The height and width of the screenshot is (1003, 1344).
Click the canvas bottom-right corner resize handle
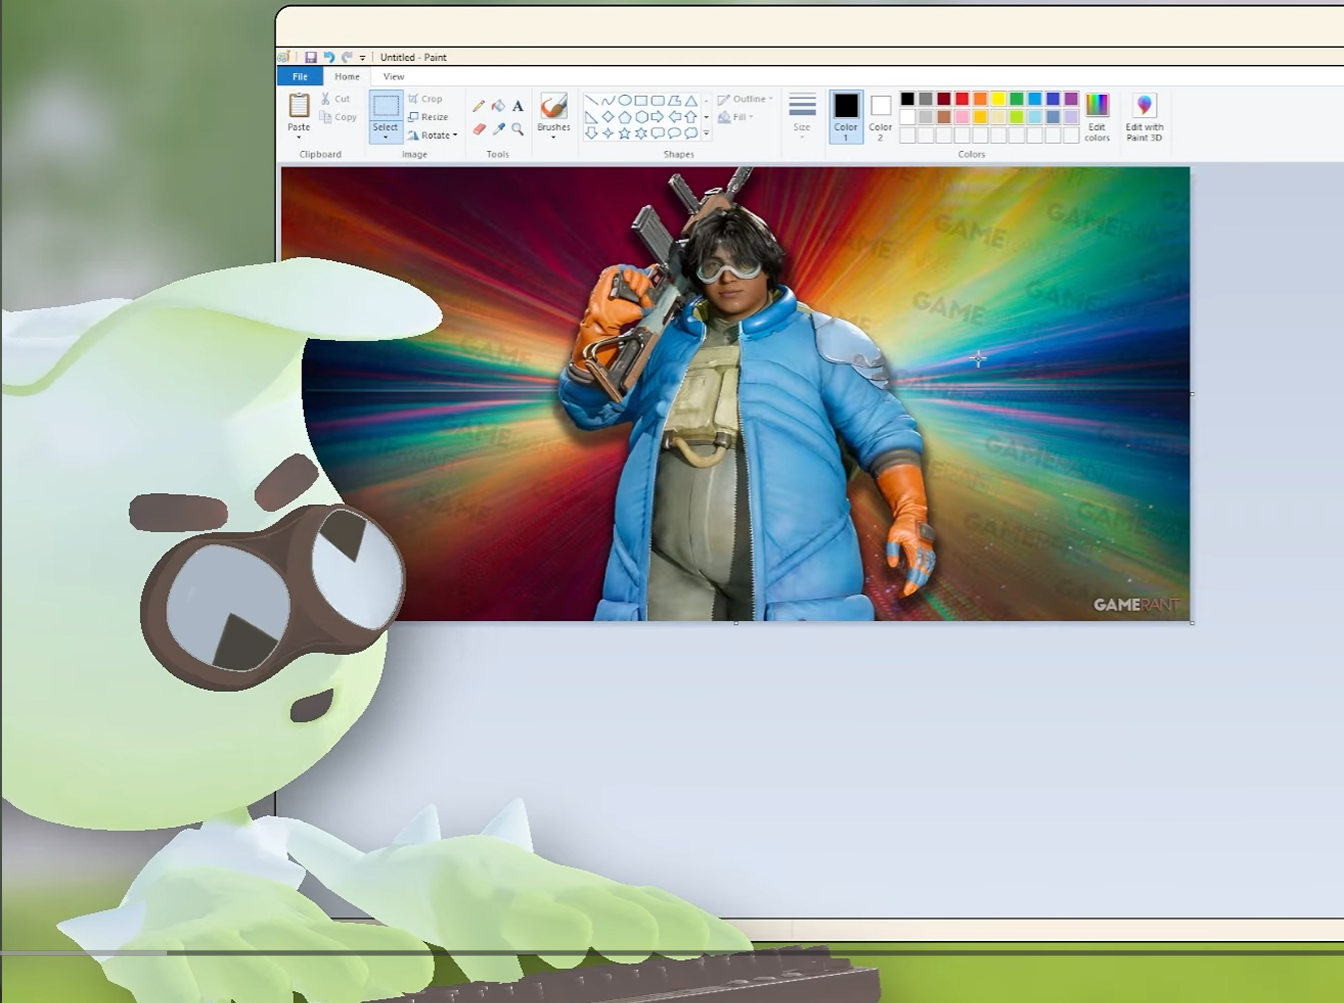click(1192, 623)
